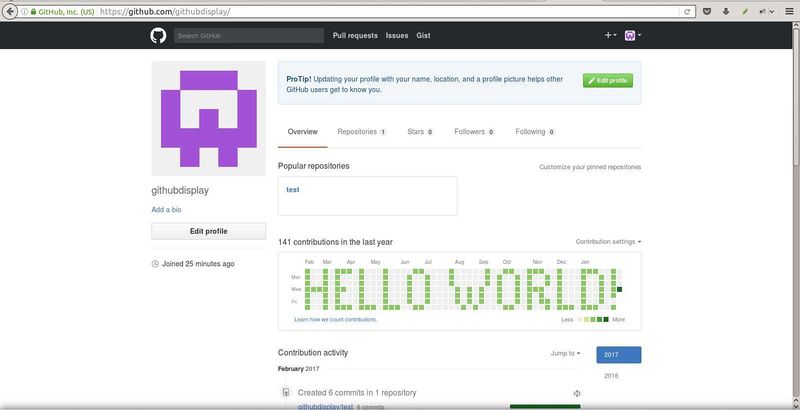800x410 pixels.
Task: Open the Following tab
Action: click(535, 132)
